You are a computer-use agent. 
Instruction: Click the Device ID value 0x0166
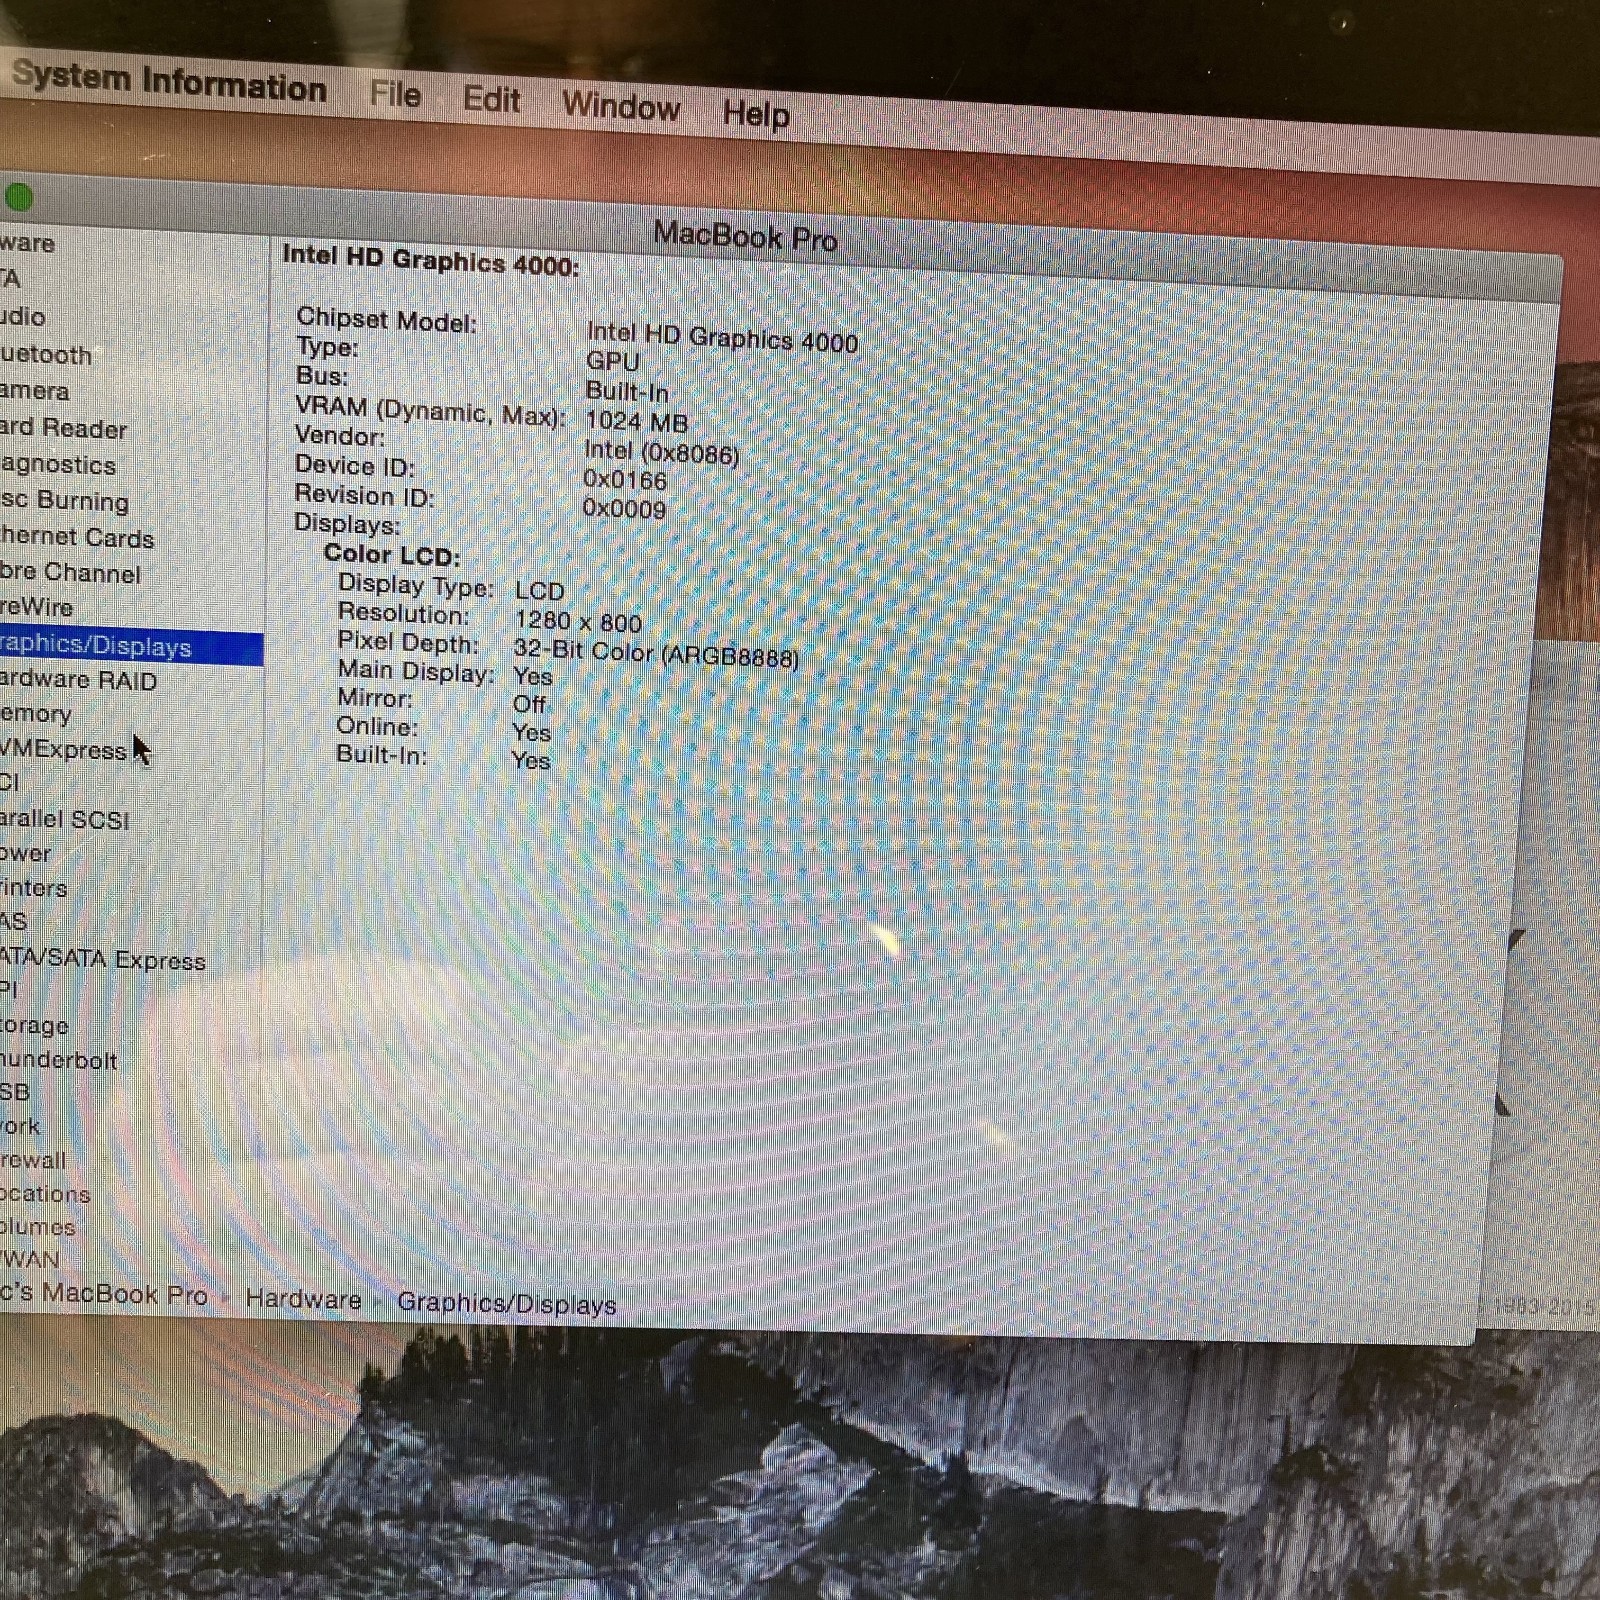click(625, 480)
